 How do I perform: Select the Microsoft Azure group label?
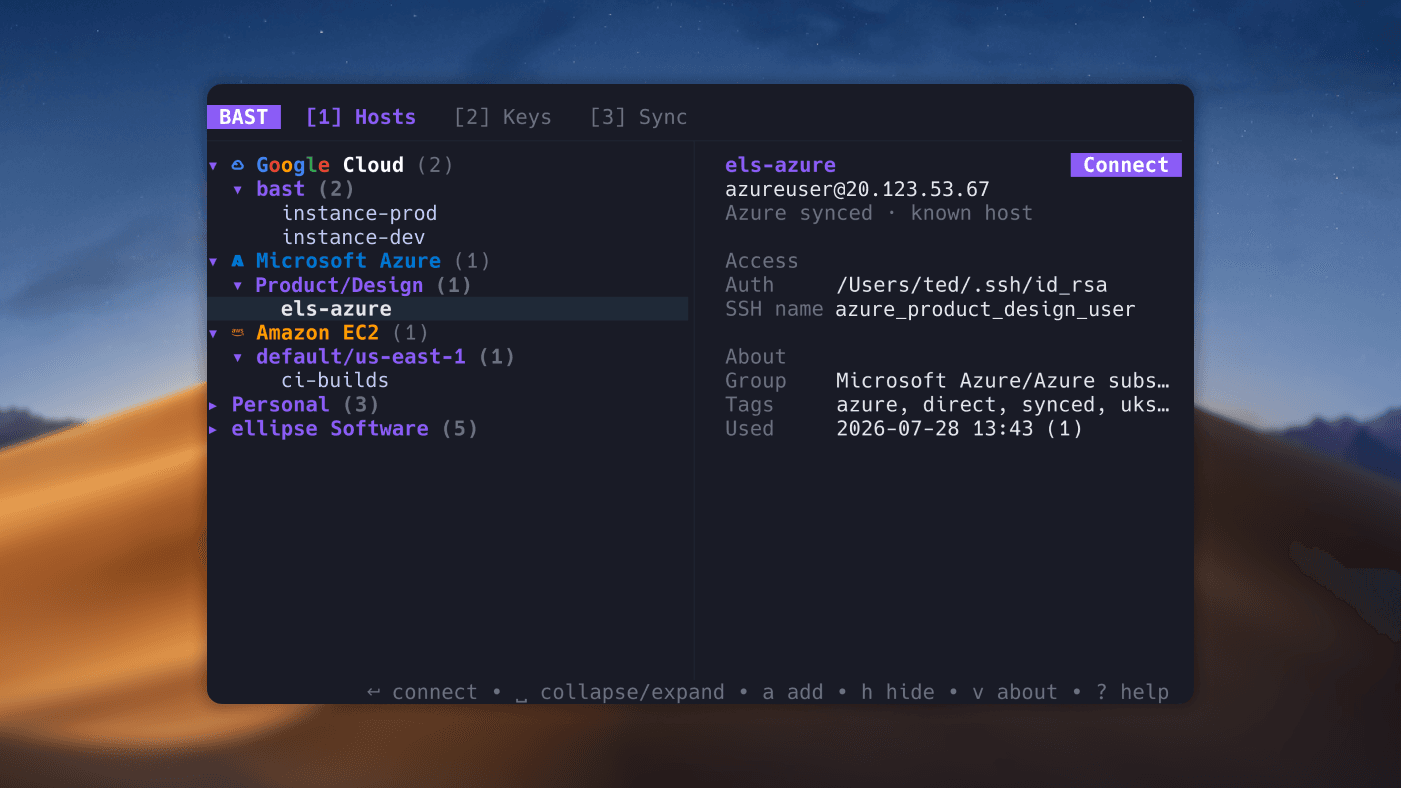click(x=348, y=261)
